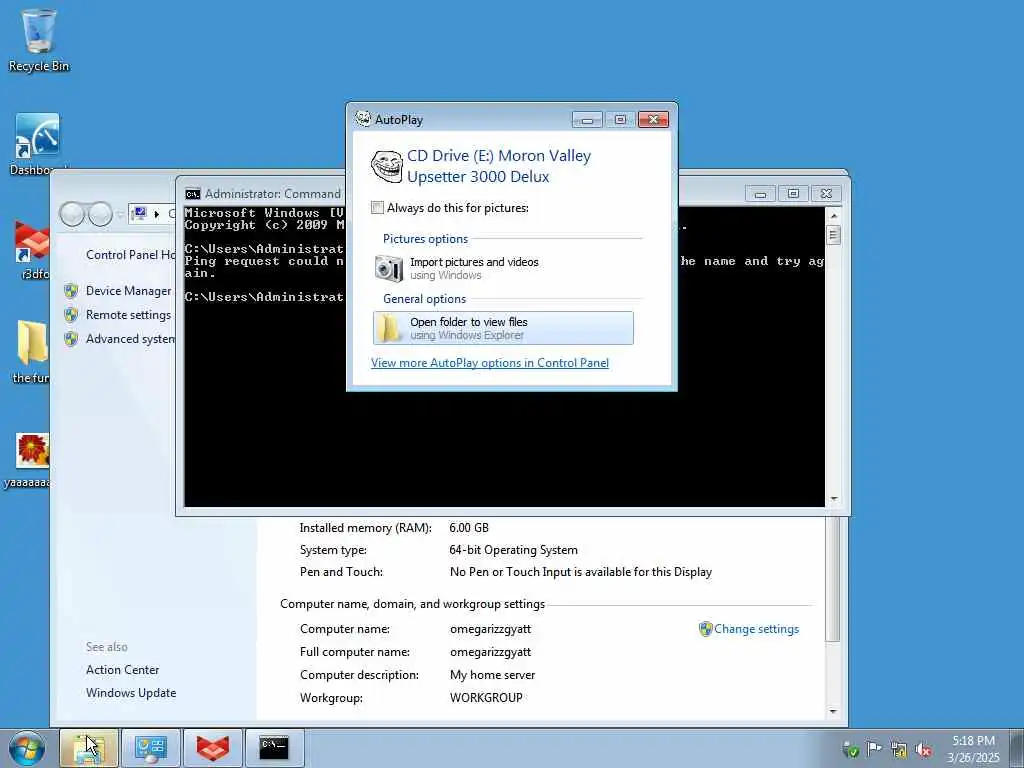1024x768 pixels.
Task: Open the red cube app on the taskbar
Action: coord(213,748)
